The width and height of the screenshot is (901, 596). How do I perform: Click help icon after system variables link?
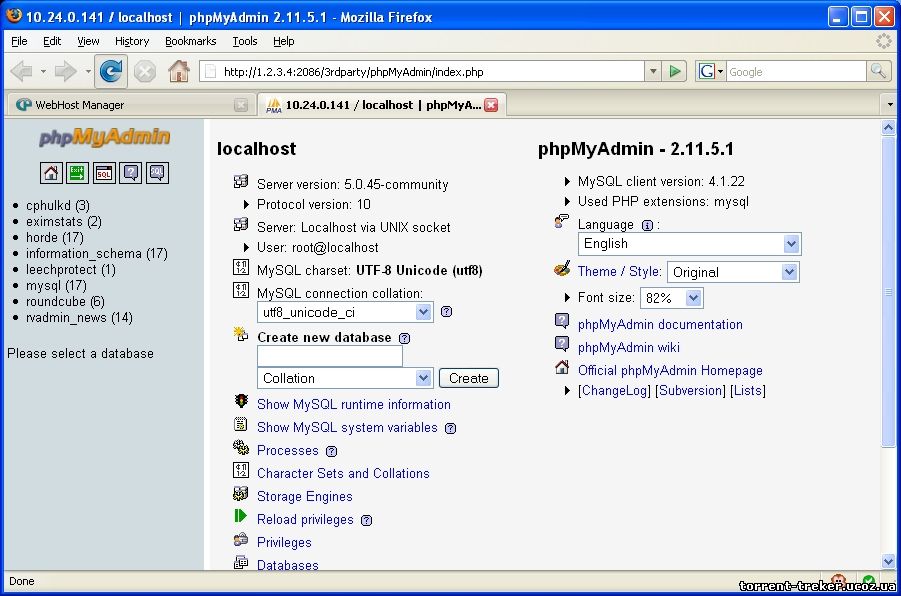450,428
